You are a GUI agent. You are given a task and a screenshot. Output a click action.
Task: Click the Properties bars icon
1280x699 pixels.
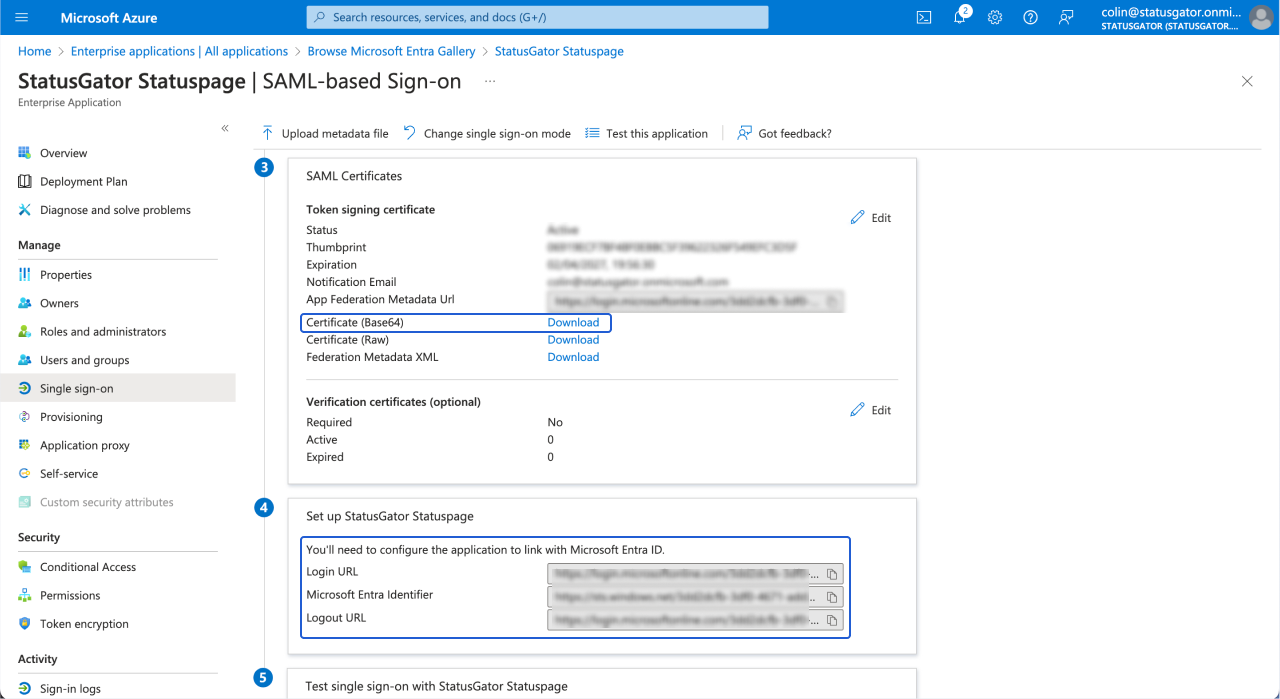coord(25,275)
